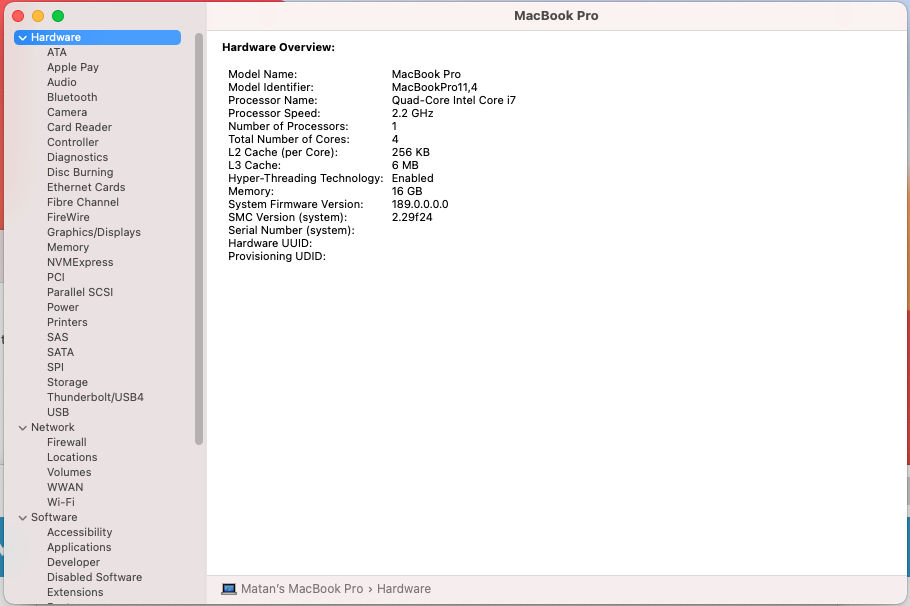The image size is (910, 606).
Task: Click the sidebar vertical scrollbar
Action: click(199, 239)
